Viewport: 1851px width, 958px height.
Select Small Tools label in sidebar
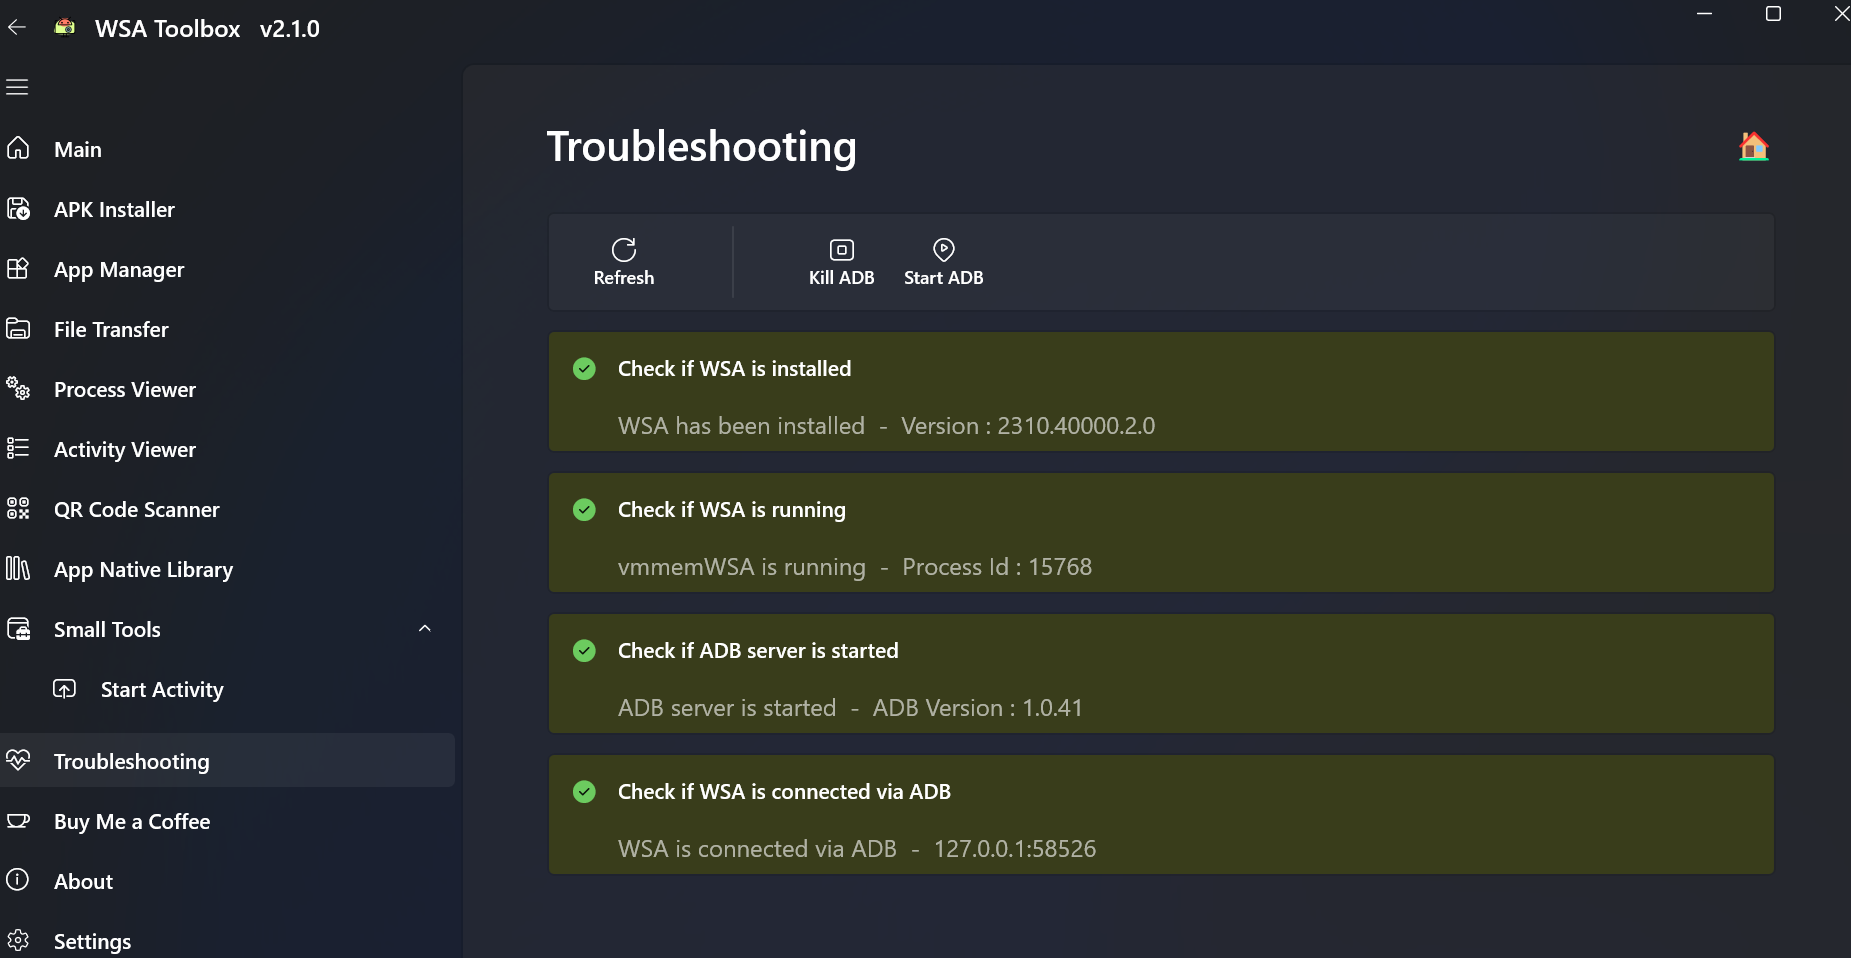[107, 629]
